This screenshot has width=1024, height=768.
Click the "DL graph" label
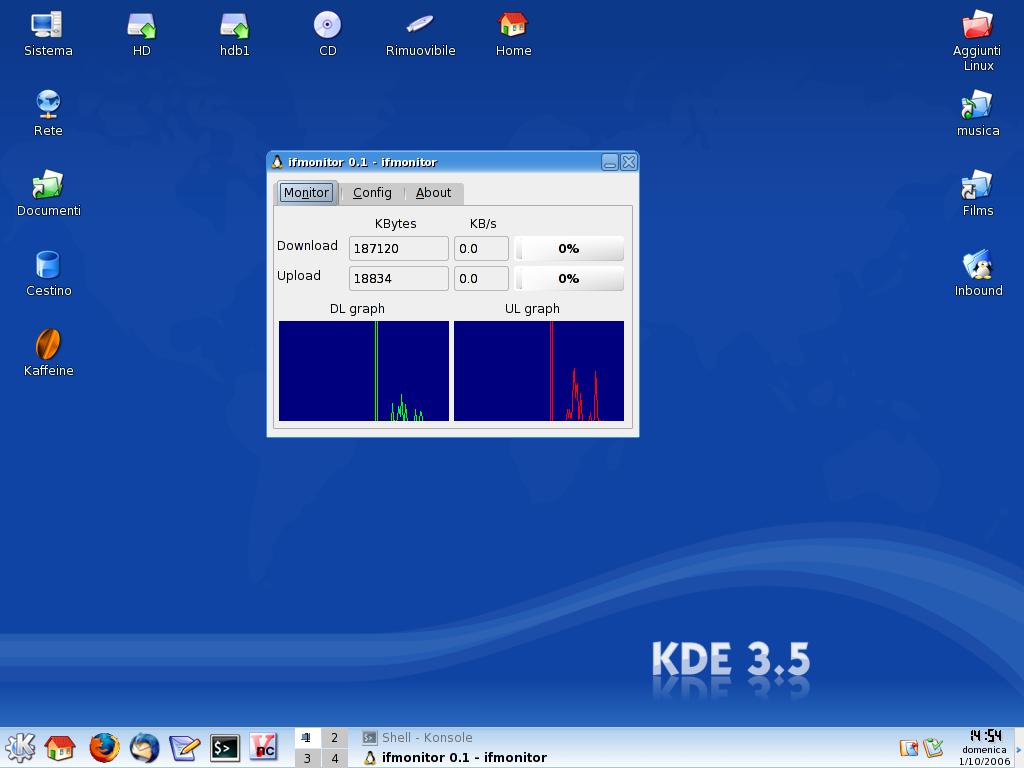(x=357, y=308)
